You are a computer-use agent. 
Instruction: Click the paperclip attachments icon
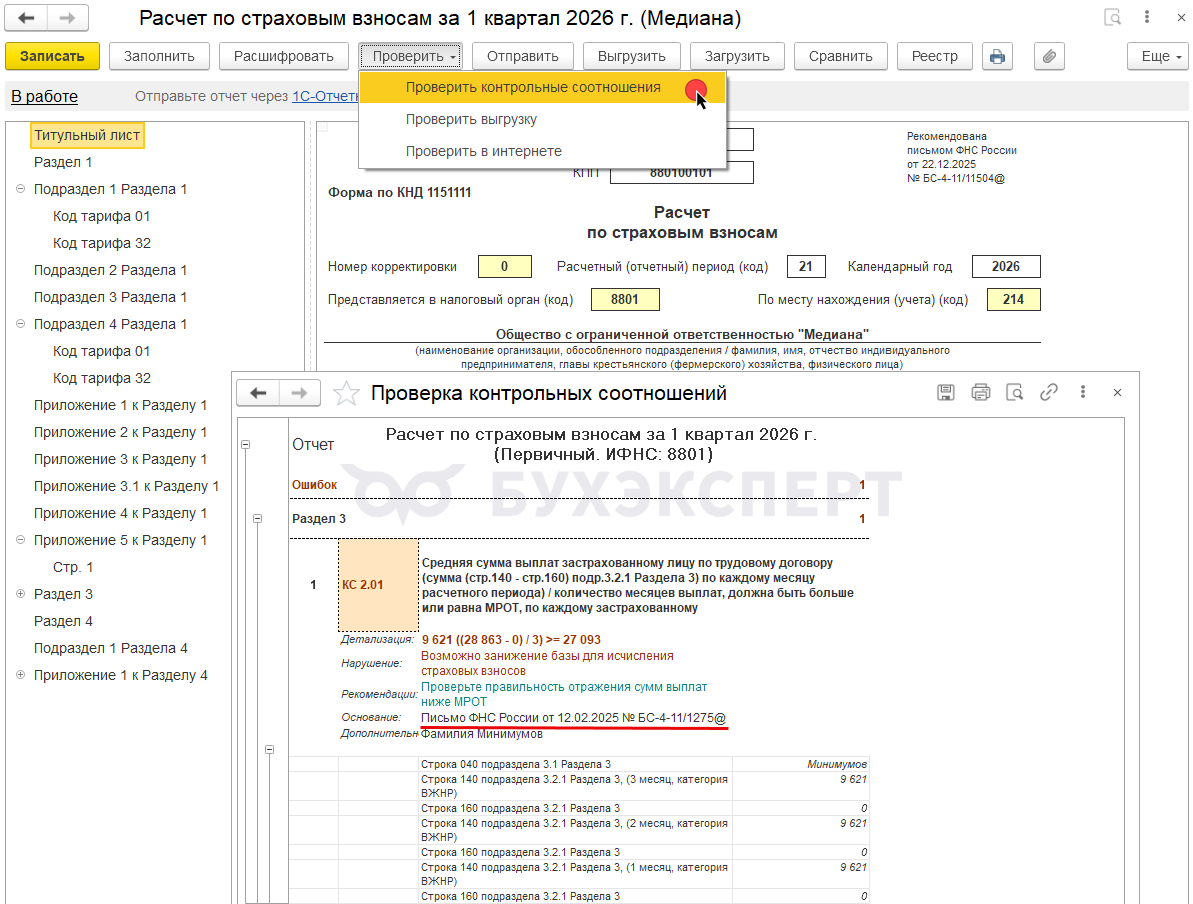click(1048, 56)
